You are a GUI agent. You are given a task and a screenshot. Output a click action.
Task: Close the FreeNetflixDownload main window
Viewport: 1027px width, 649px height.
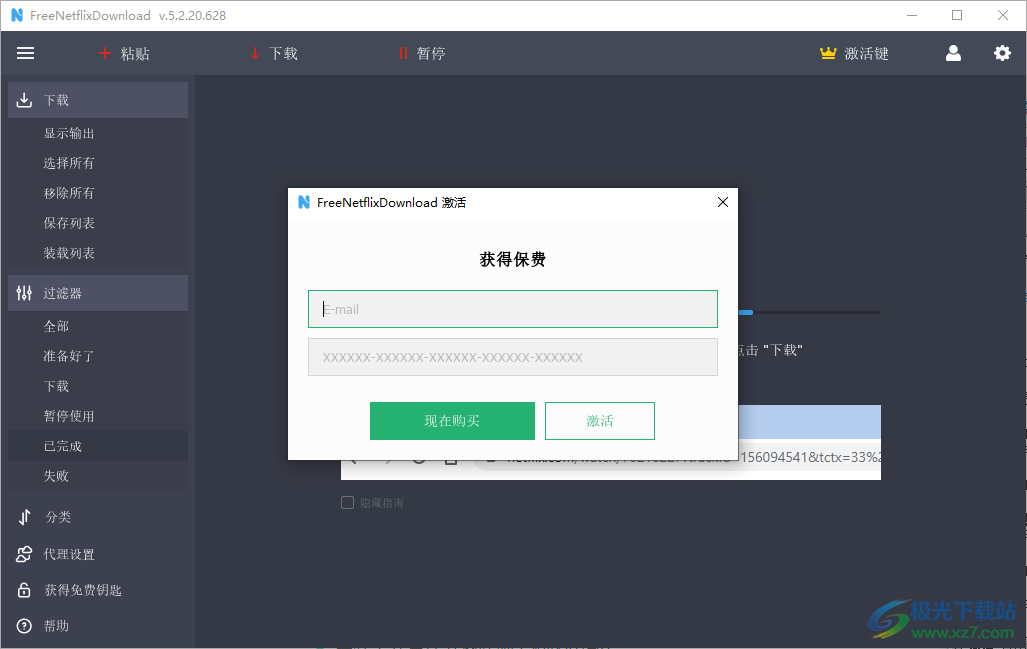(x=1003, y=15)
